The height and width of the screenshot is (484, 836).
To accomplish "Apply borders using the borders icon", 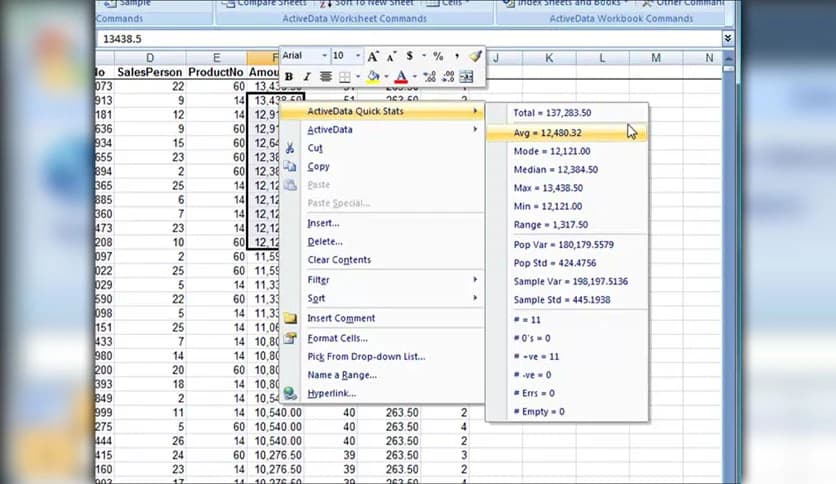I will click(x=345, y=77).
